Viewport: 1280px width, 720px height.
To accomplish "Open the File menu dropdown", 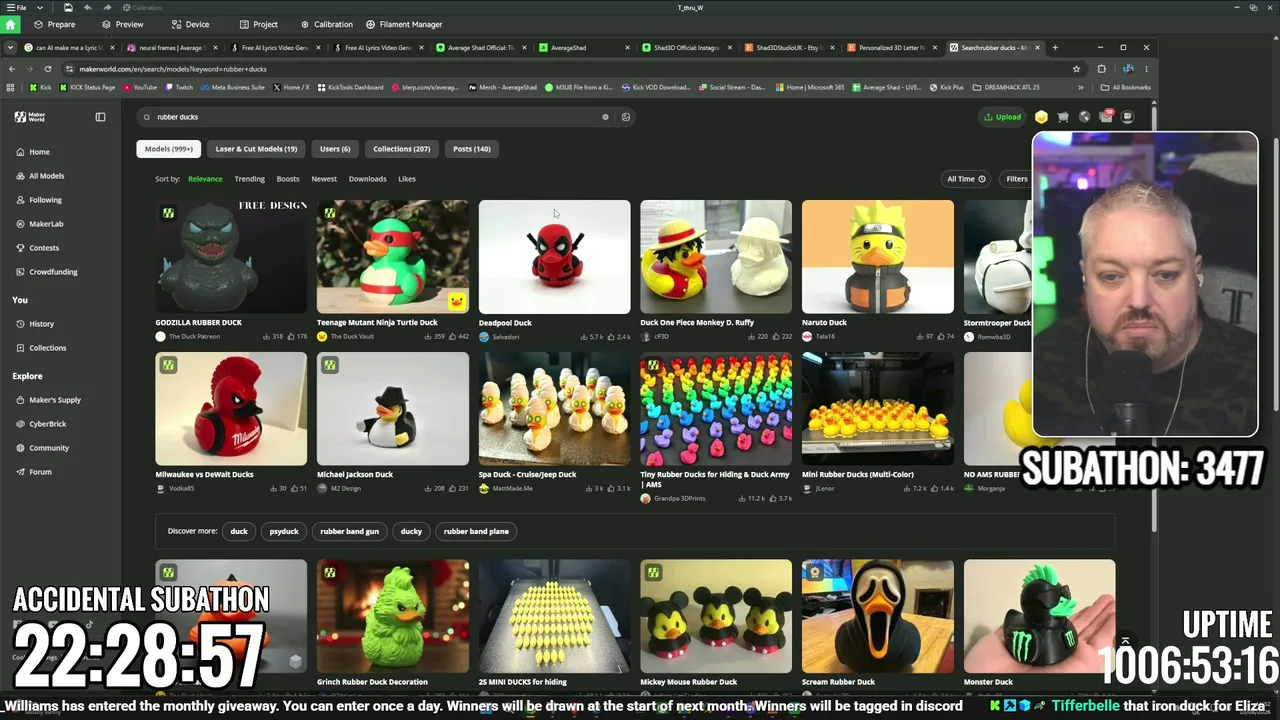I will coord(18,8).
